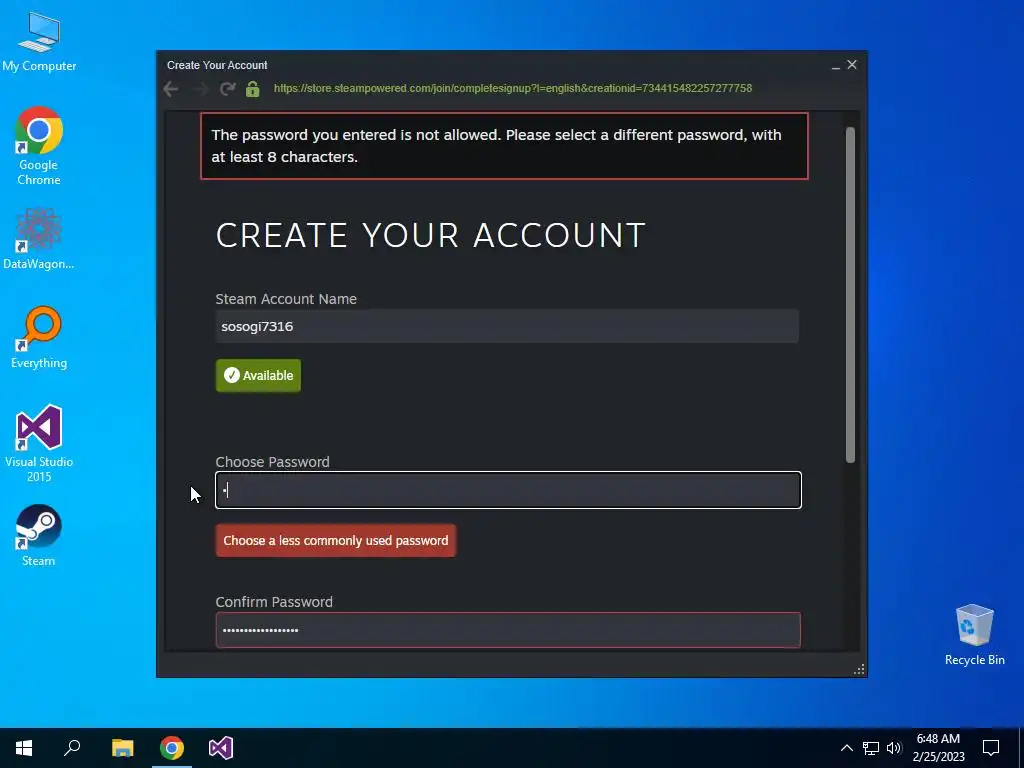Click the less commonly used password warning
The width and height of the screenshot is (1024, 768).
336,541
